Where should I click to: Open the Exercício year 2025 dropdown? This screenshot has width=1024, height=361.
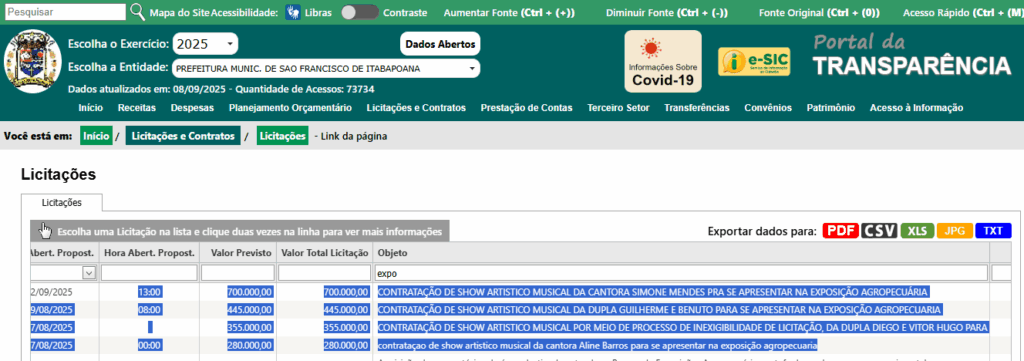205,44
